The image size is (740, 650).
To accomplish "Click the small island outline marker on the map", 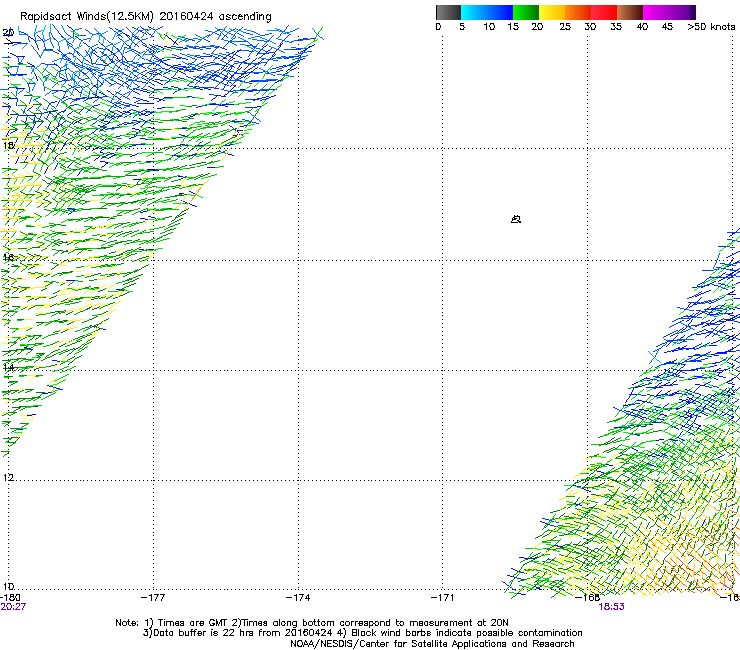I will point(516,219).
